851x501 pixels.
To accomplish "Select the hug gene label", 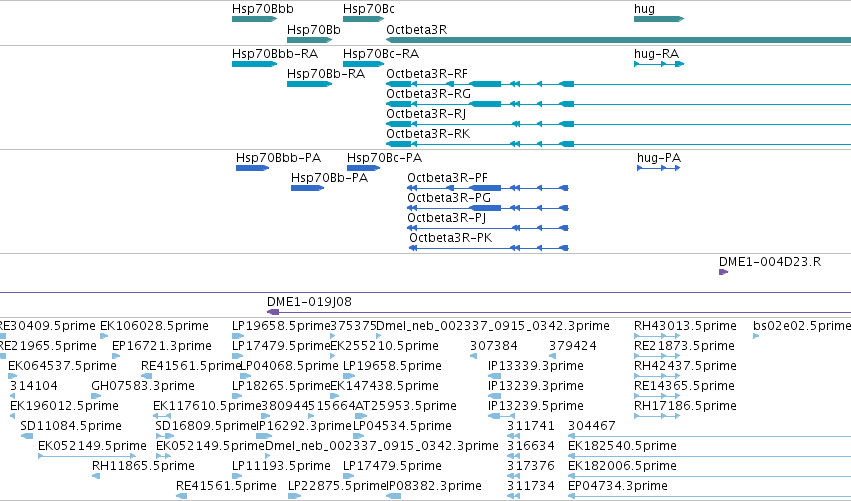I will coord(644,9).
